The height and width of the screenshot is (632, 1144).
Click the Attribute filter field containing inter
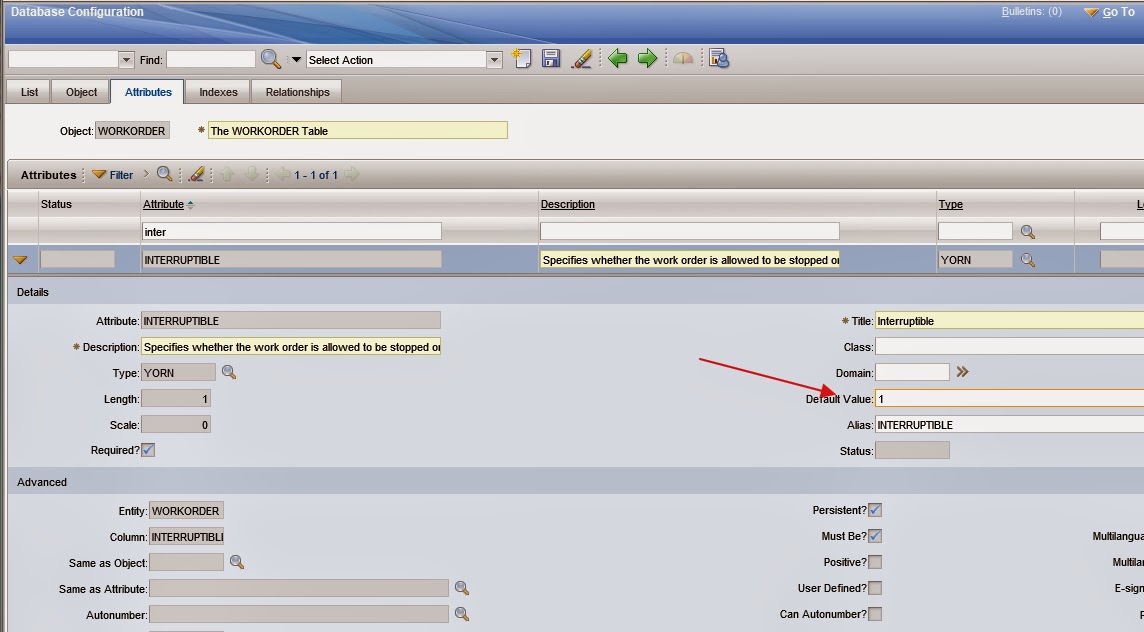pyautogui.click(x=291, y=232)
